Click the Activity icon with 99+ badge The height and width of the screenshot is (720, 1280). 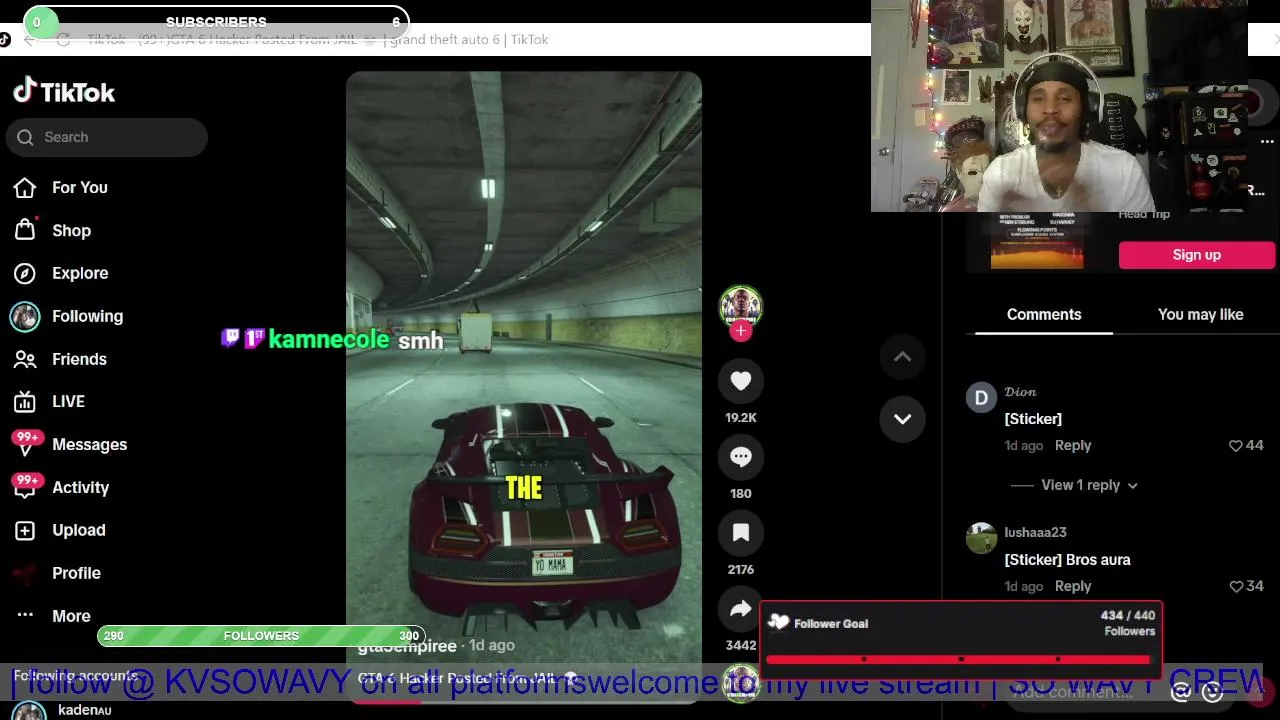[25, 486]
